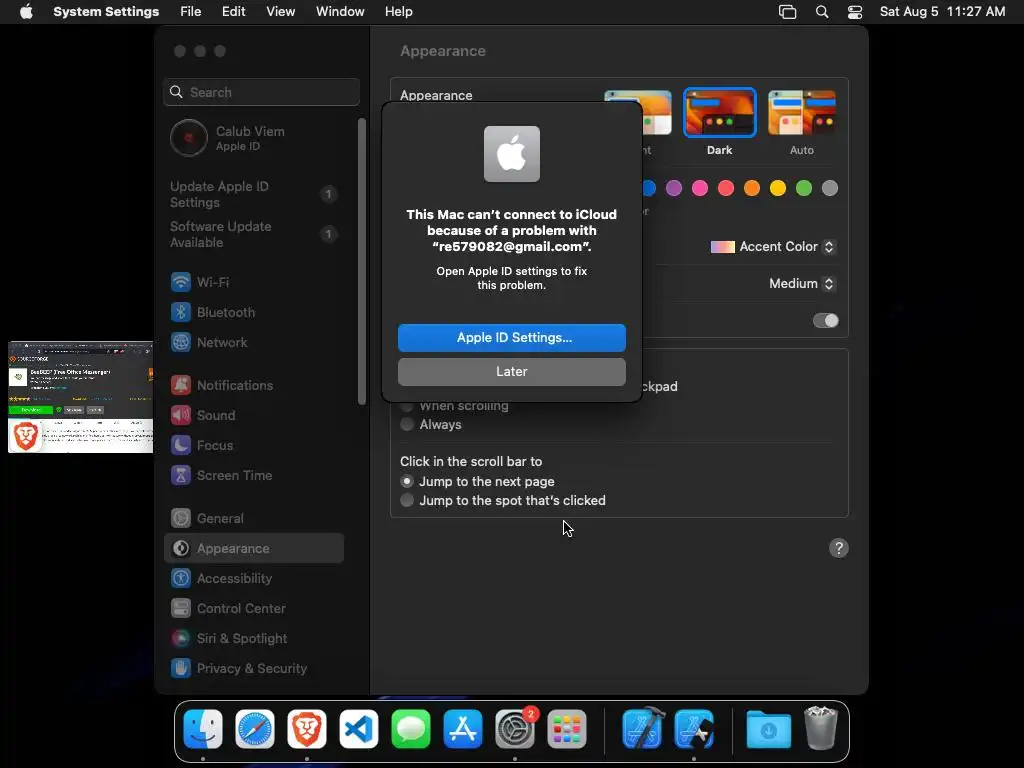
Task: Pick the red accent color
Action: click(x=726, y=188)
